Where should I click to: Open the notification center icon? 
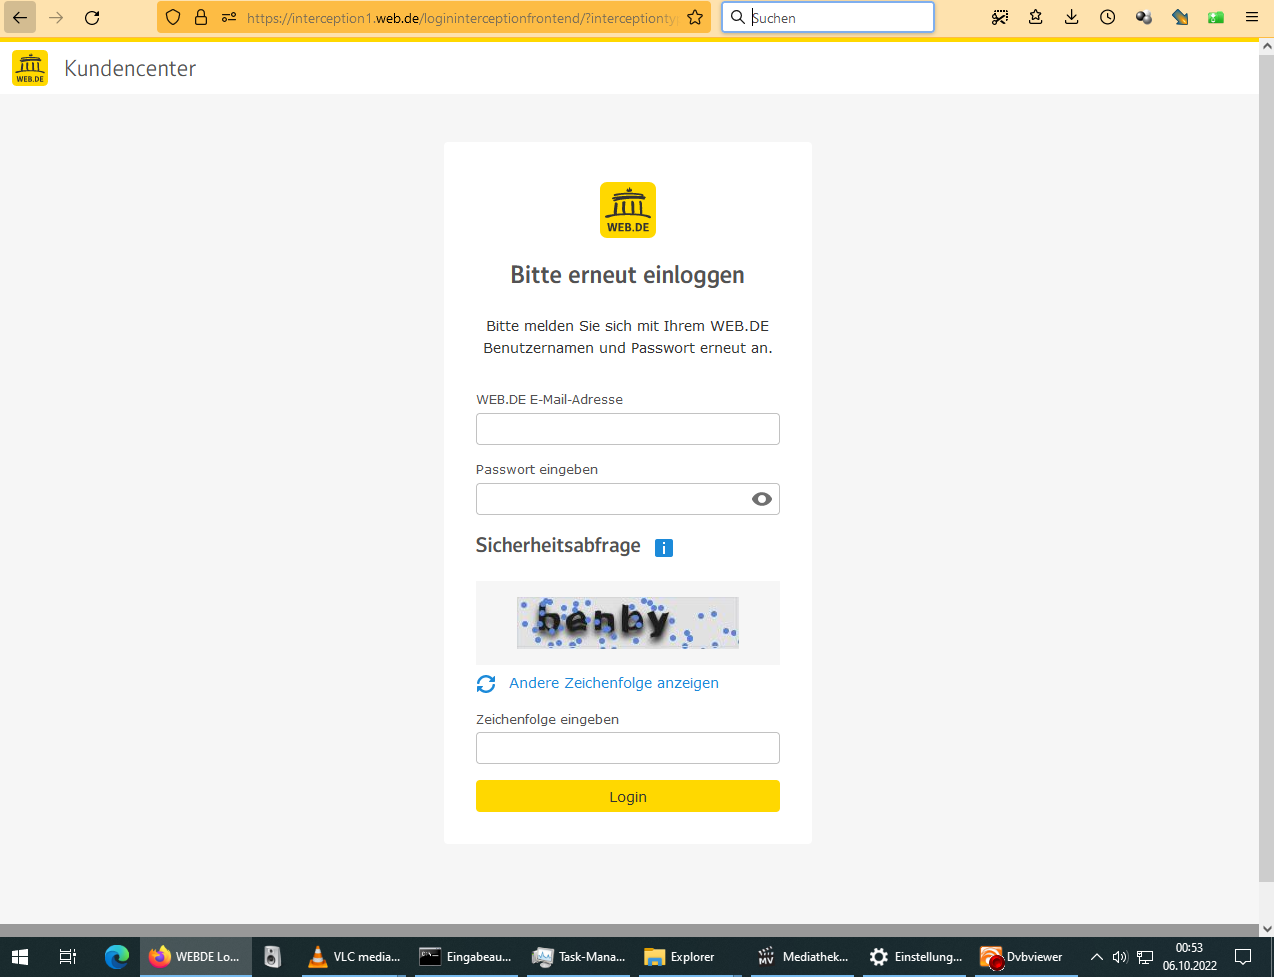pyautogui.click(x=1243, y=957)
